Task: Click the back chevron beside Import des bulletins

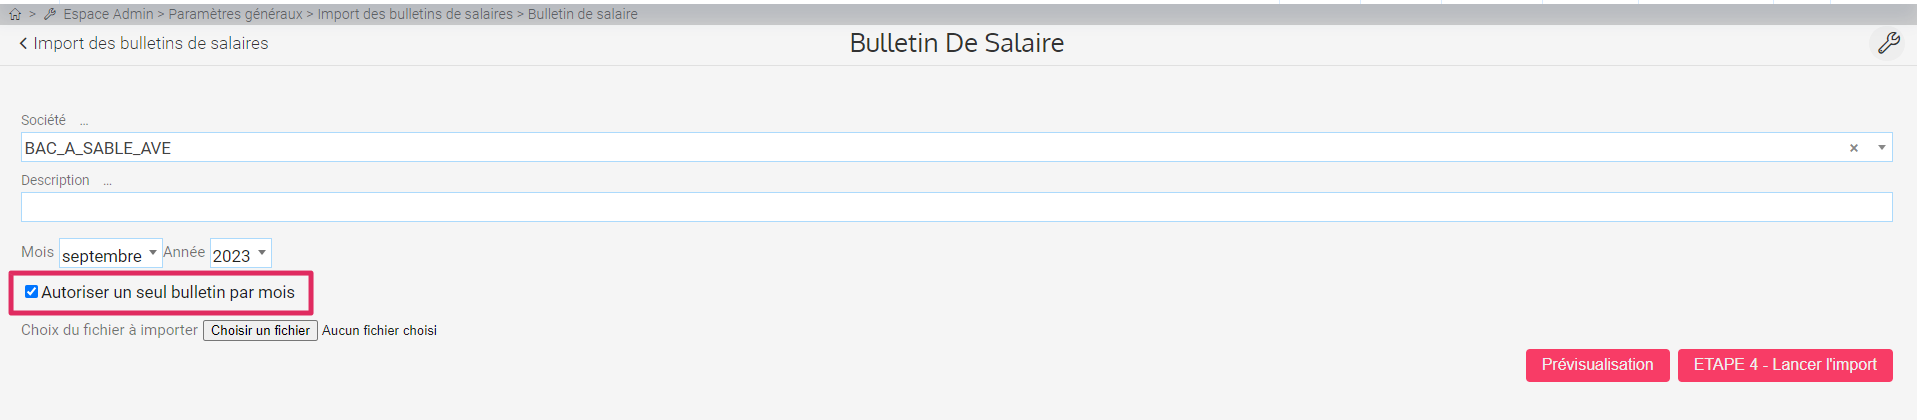Action: 24,43
